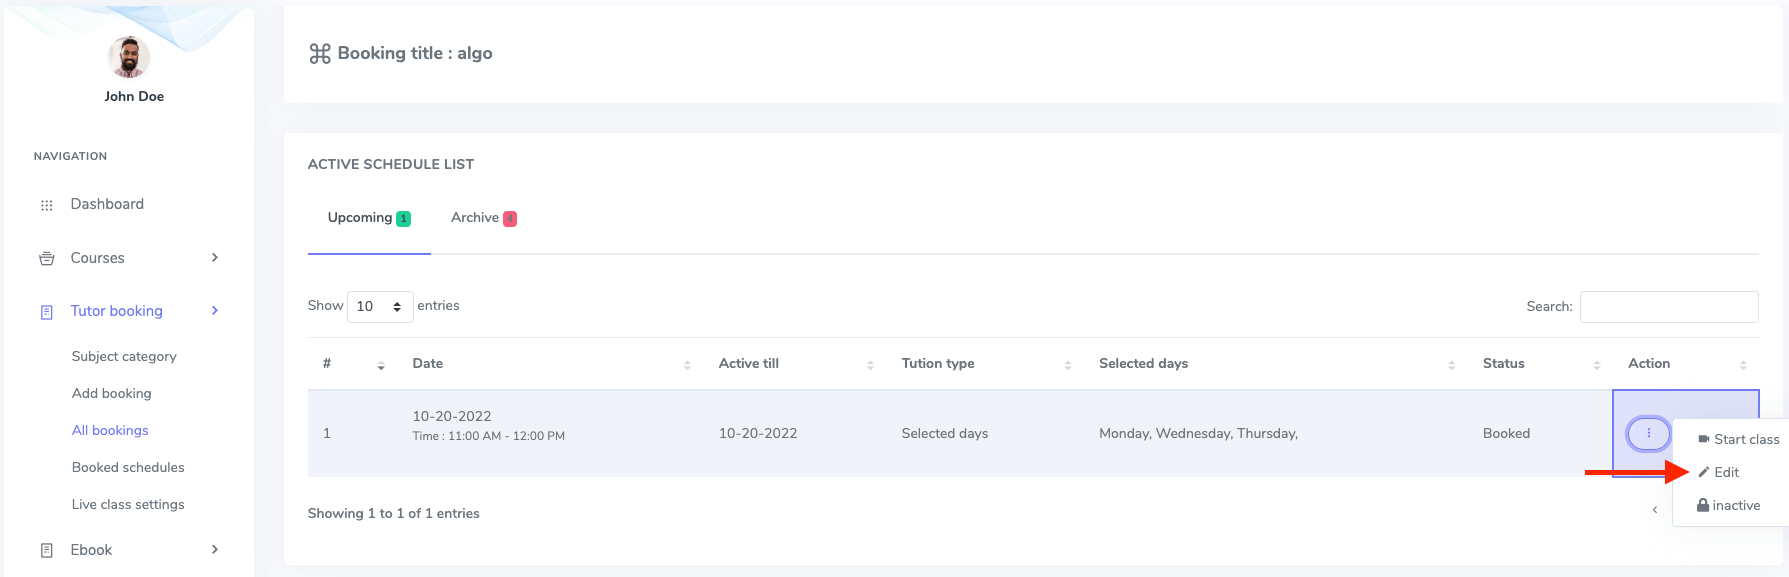Sort table by Date column
Viewport: 1789px width, 577px height.
[428, 363]
